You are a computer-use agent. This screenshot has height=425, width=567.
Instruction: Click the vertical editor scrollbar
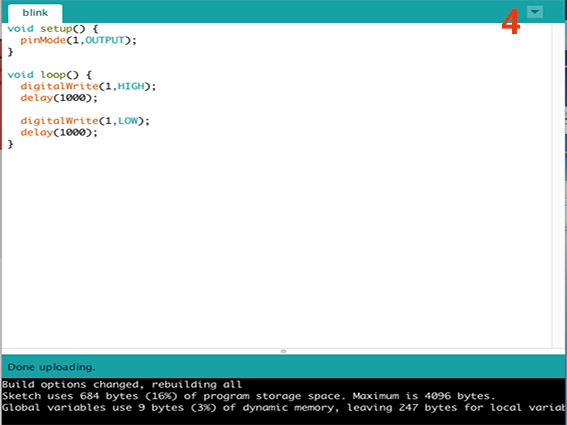pyautogui.click(x=557, y=185)
